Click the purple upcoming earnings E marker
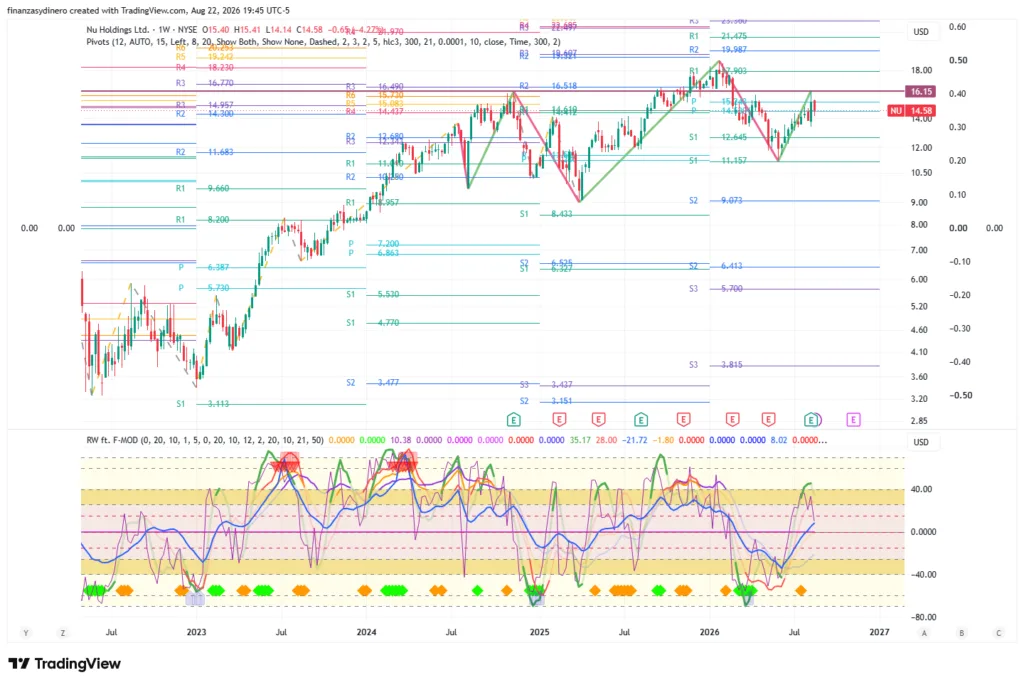Screen dimensions: 1024x685 [x=853, y=419]
